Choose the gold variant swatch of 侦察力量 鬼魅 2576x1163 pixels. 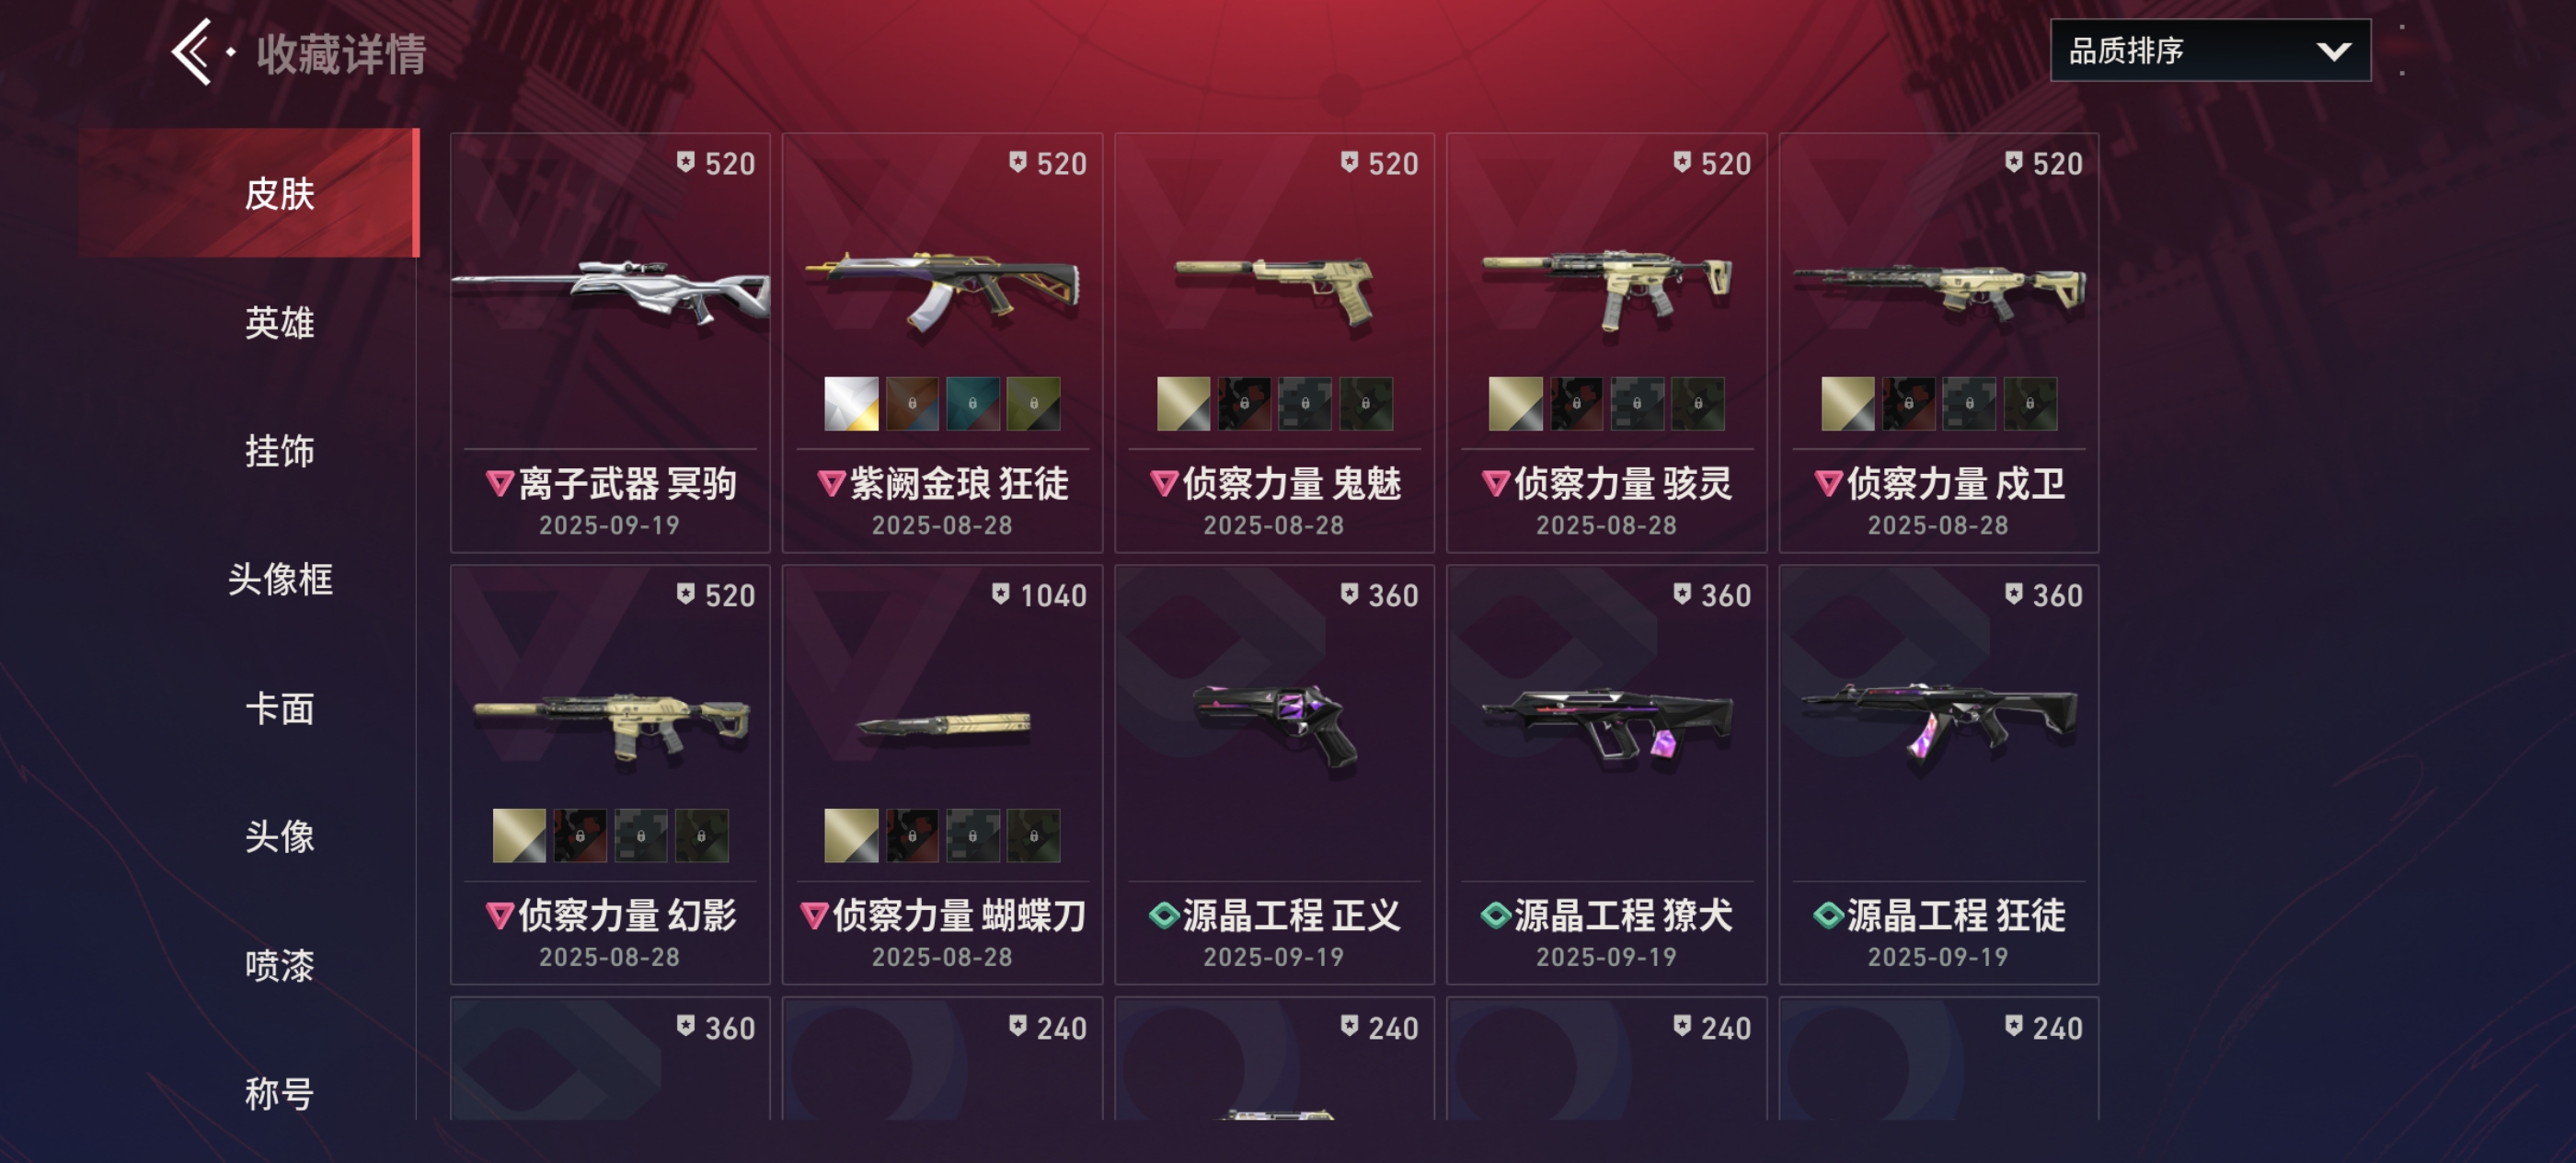pos(1183,404)
